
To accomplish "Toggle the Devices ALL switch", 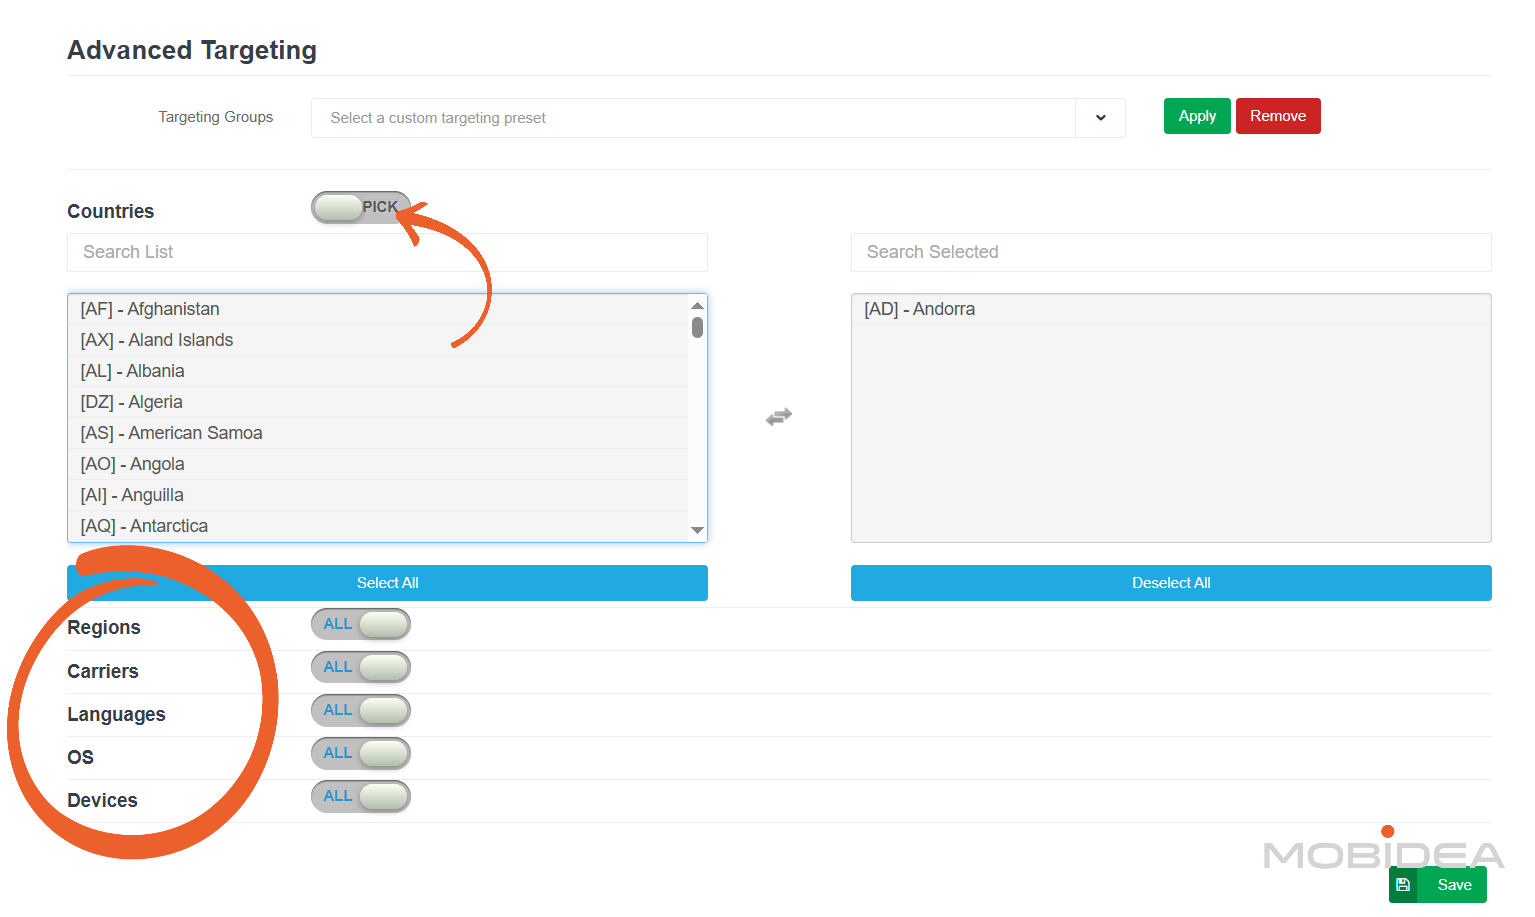I will pos(360,796).
